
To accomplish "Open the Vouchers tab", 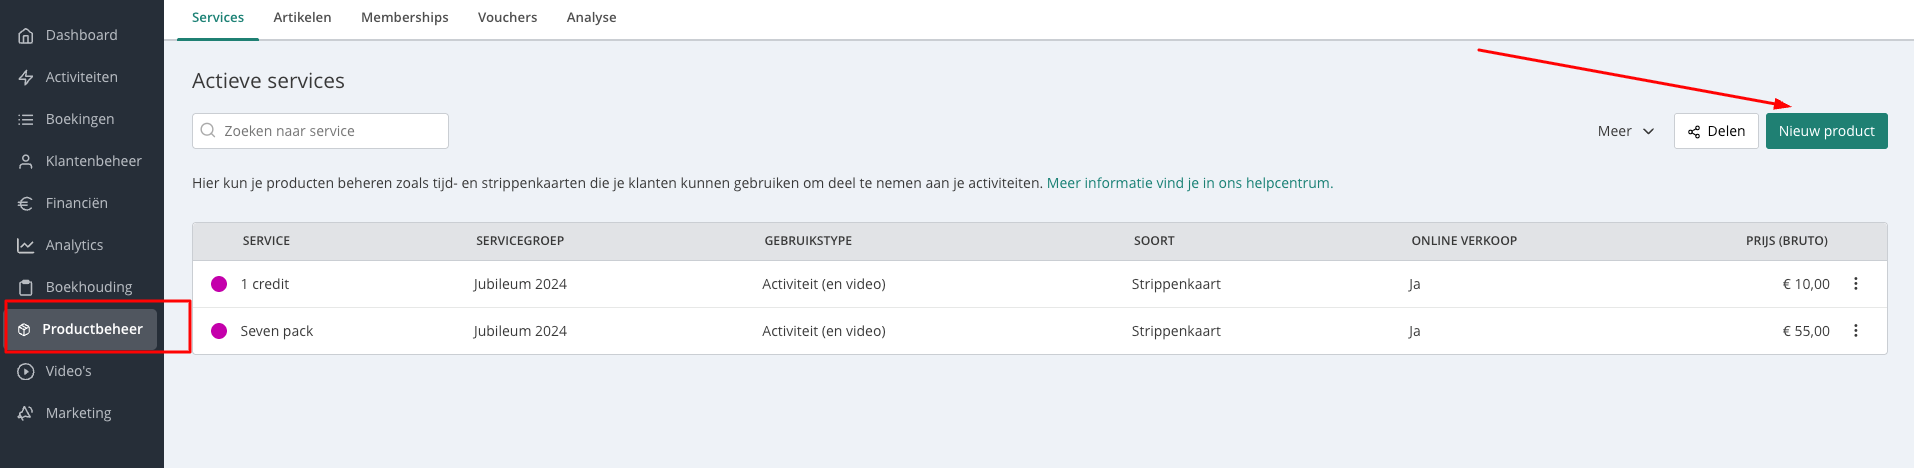I will 507,18.
